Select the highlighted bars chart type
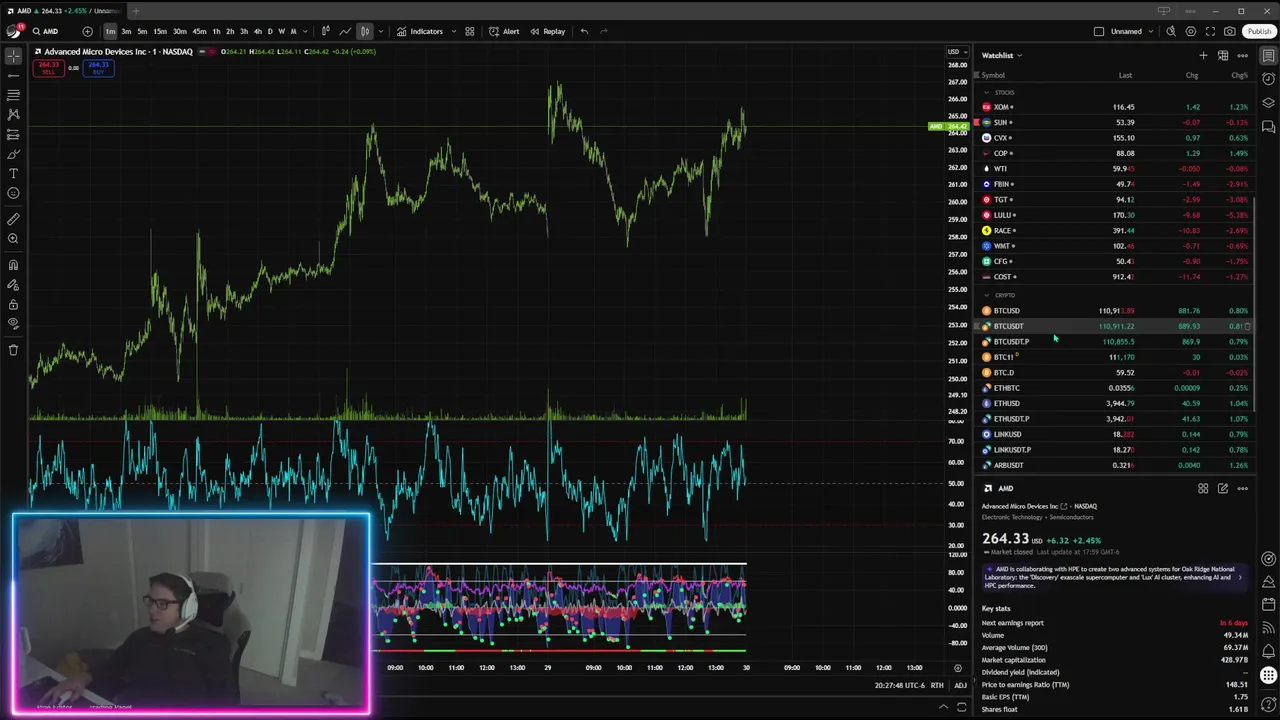The height and width of the screenshot is (720, 1280). click(x=365, y=31)
